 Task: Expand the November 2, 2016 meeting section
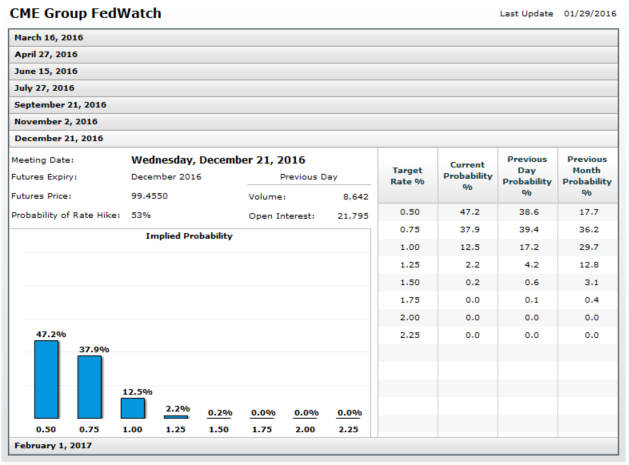pos(313,122)
